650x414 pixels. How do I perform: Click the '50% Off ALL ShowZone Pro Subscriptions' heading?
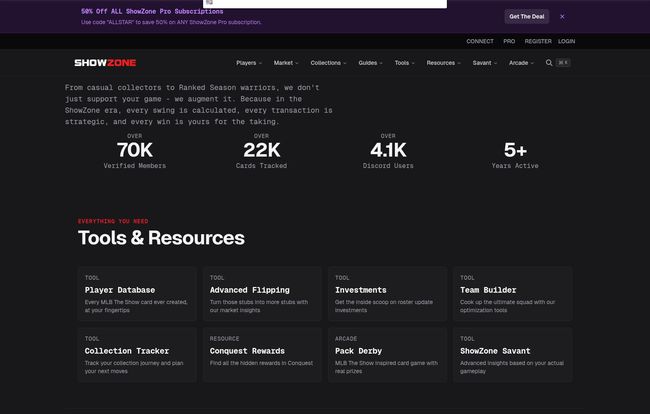[x=152, y=12]
